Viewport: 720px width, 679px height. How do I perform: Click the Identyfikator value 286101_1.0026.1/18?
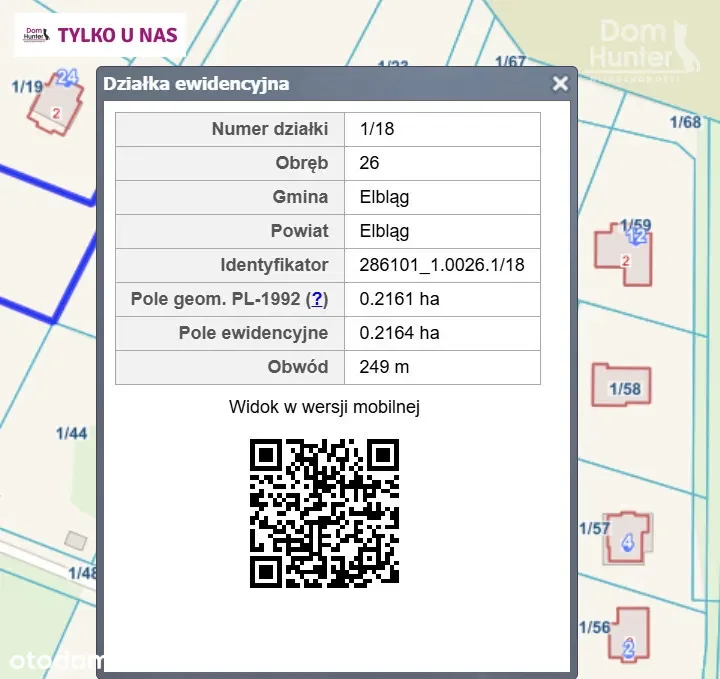(441, 265)
